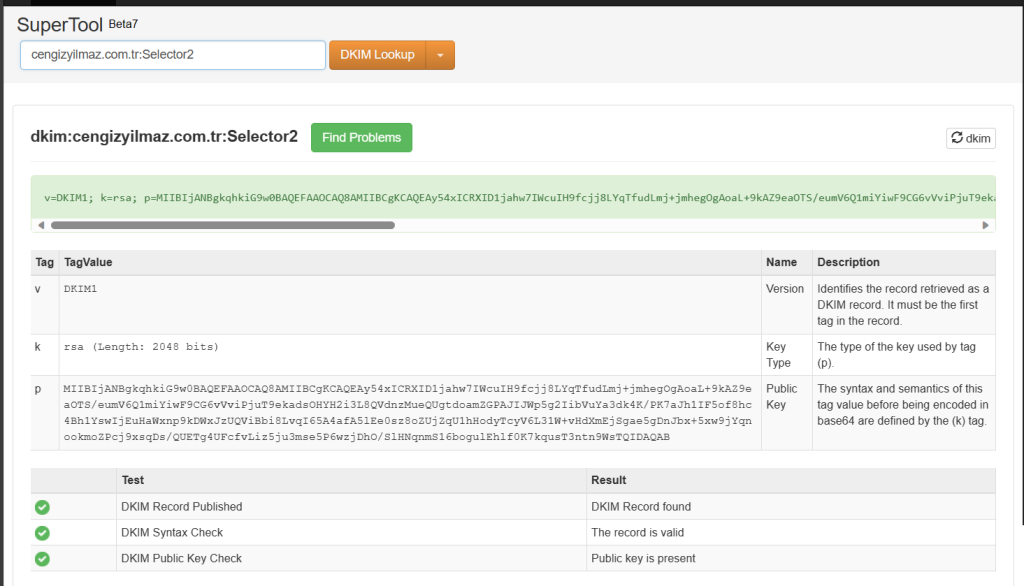Click the TagValue column header

pyautogui.click(x=88, y=263)
